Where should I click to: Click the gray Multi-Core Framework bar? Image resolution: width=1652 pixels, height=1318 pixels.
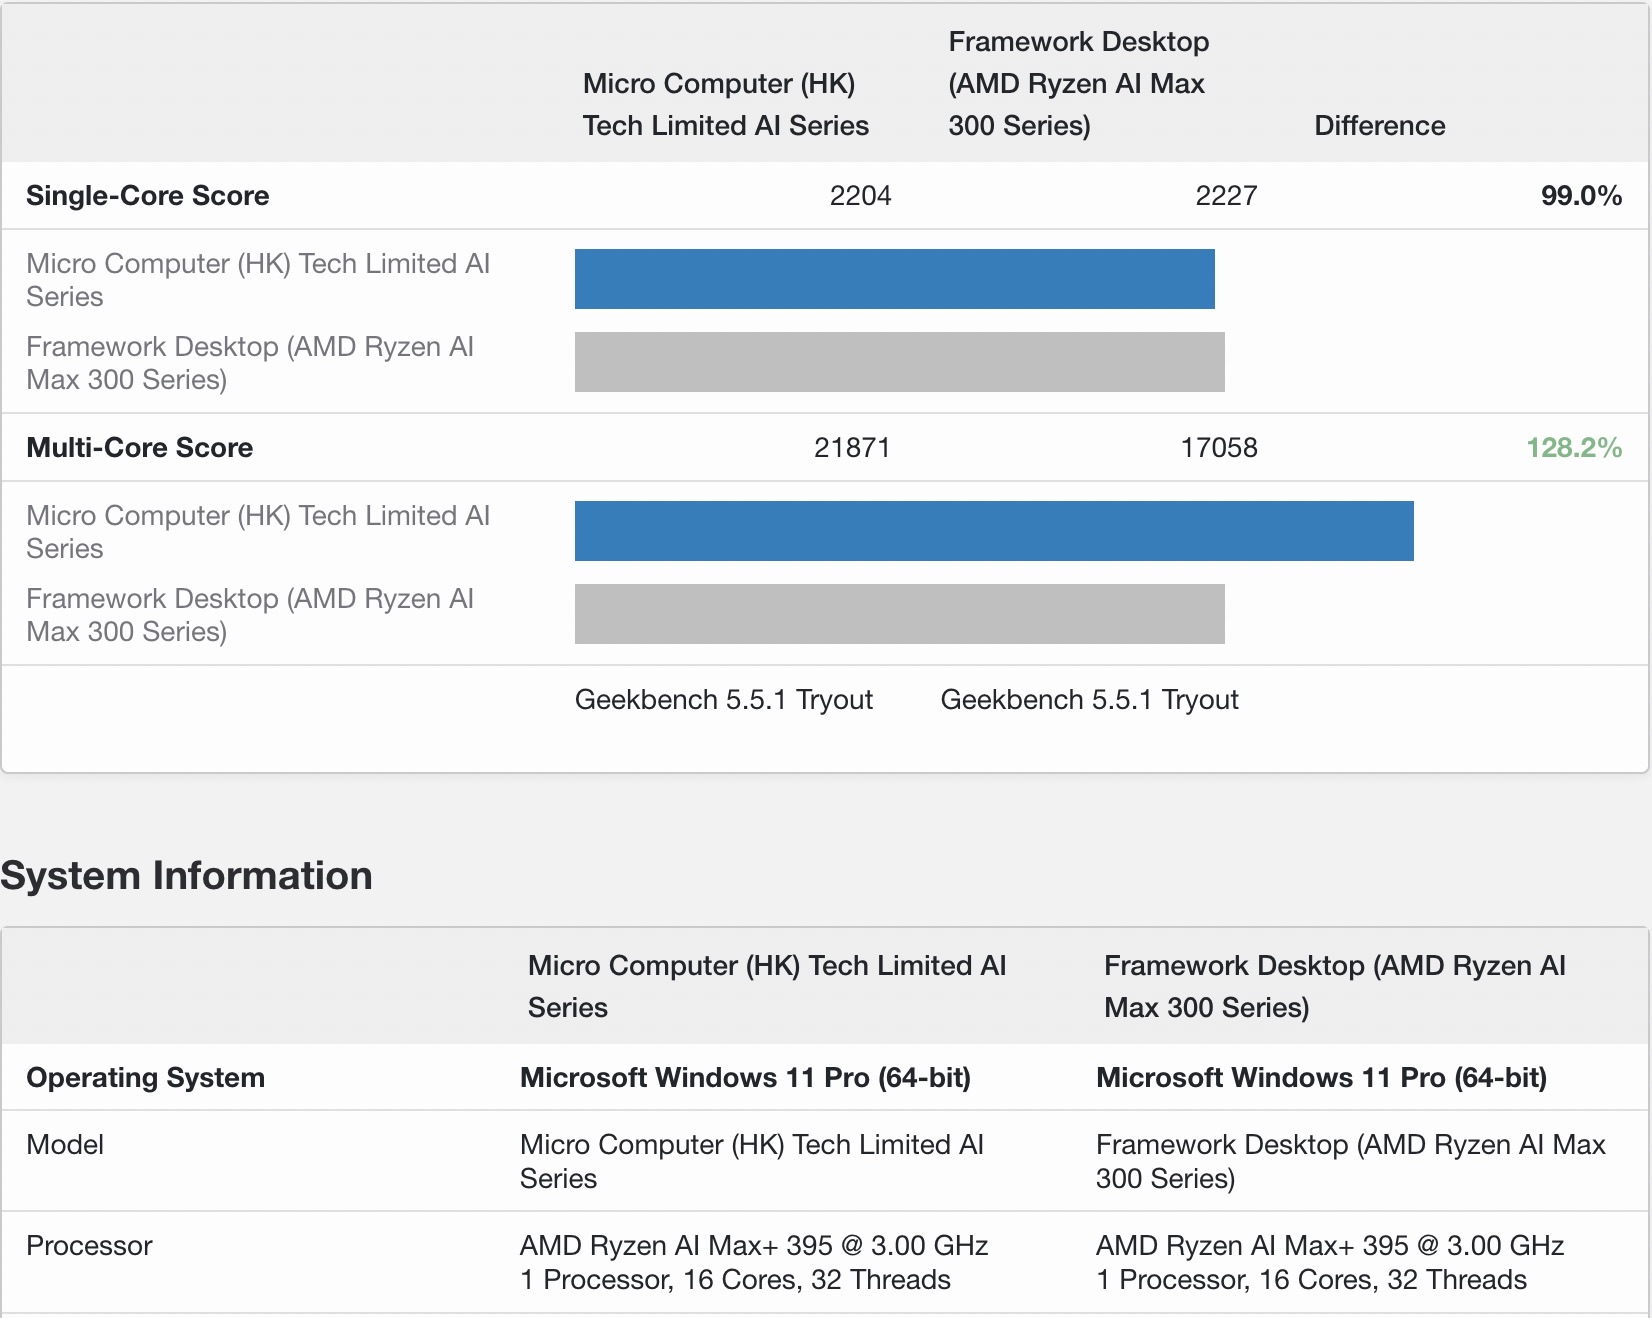[x=899, y=614]
